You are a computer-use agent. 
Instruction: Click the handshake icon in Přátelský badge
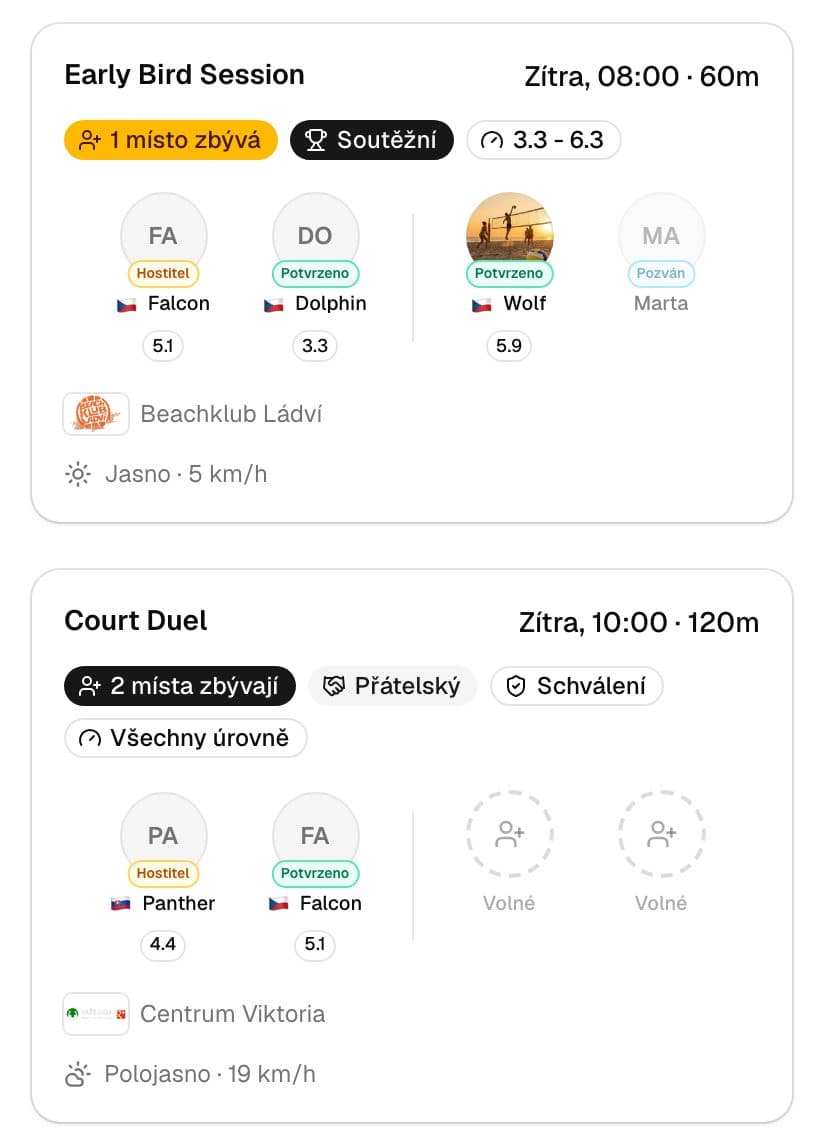(x=334, y=686)
